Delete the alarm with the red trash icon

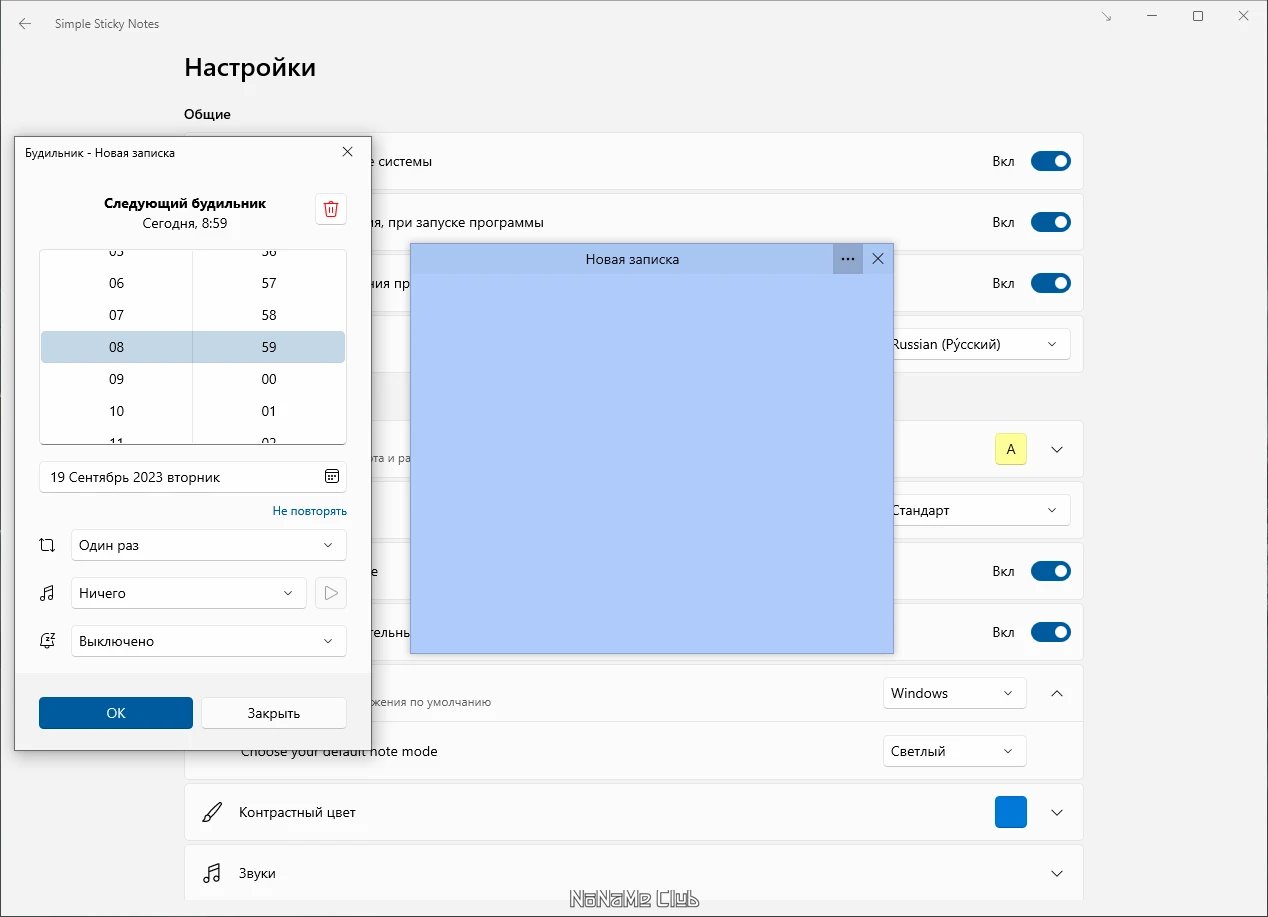point(331,209)
